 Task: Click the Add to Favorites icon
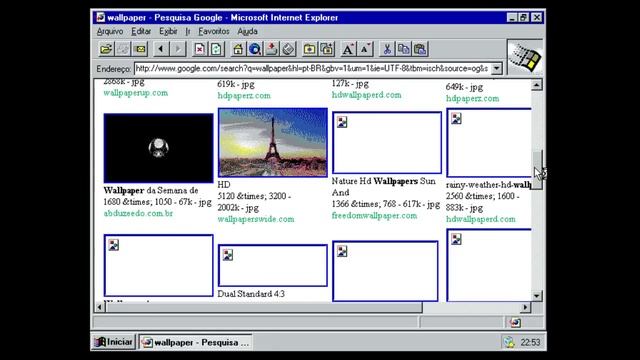(326, 49)
